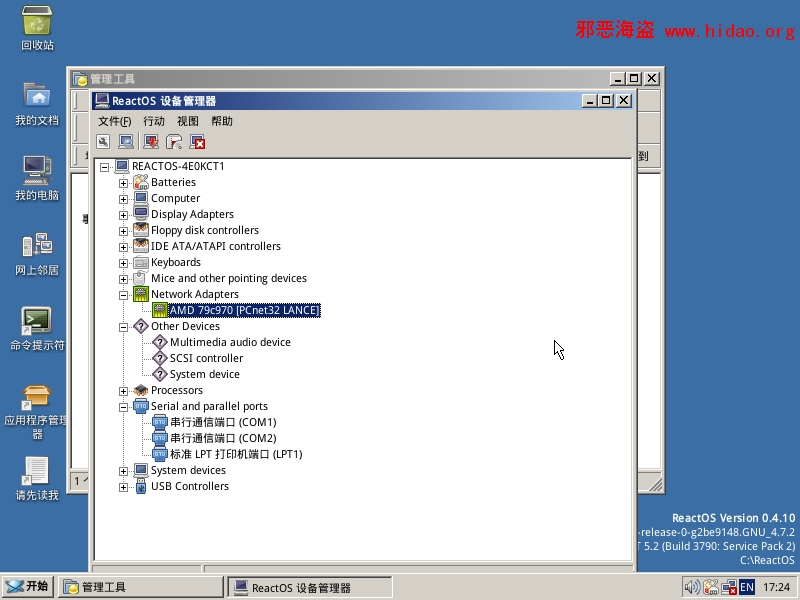Image resolution: width=800 pixels, height=600 pixels.
Task: Click the 开始 Start button
Action: pyautogui.click(x=27, y=587)
